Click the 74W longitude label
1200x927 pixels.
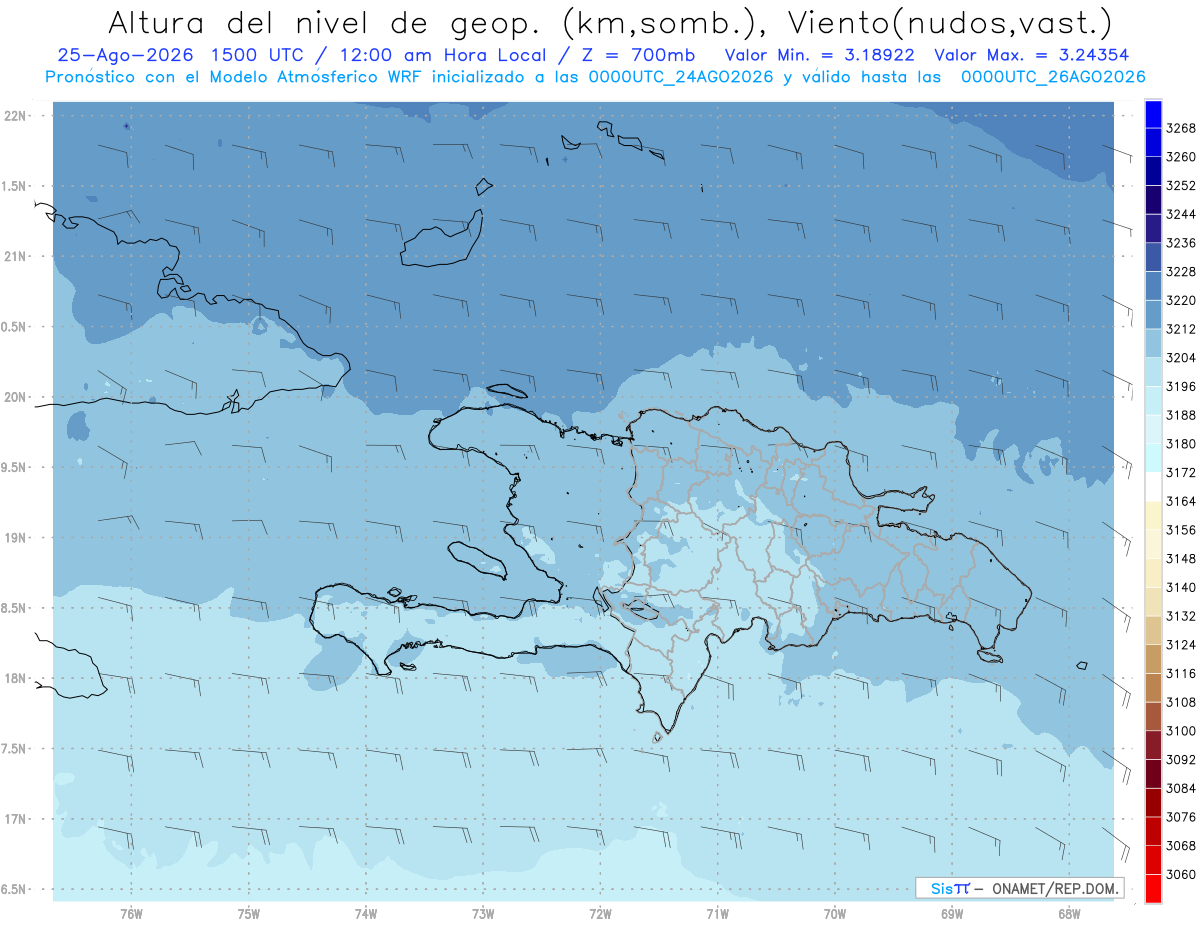coord(366,914)
